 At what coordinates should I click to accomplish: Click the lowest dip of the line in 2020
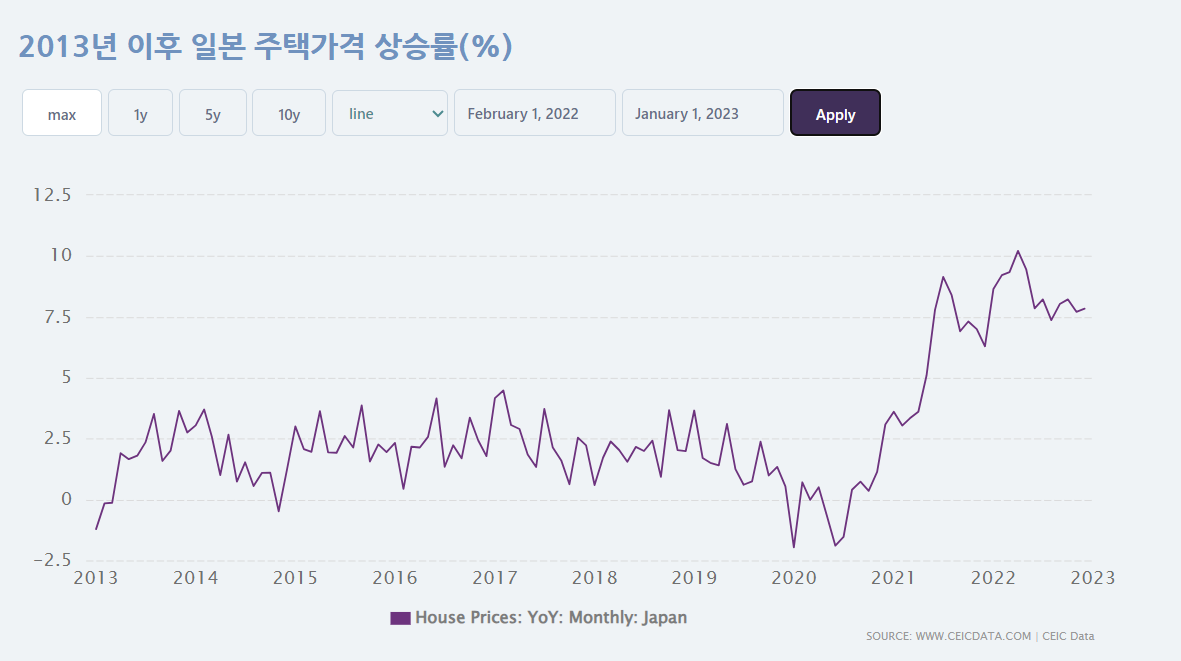[x=794, y=545]
